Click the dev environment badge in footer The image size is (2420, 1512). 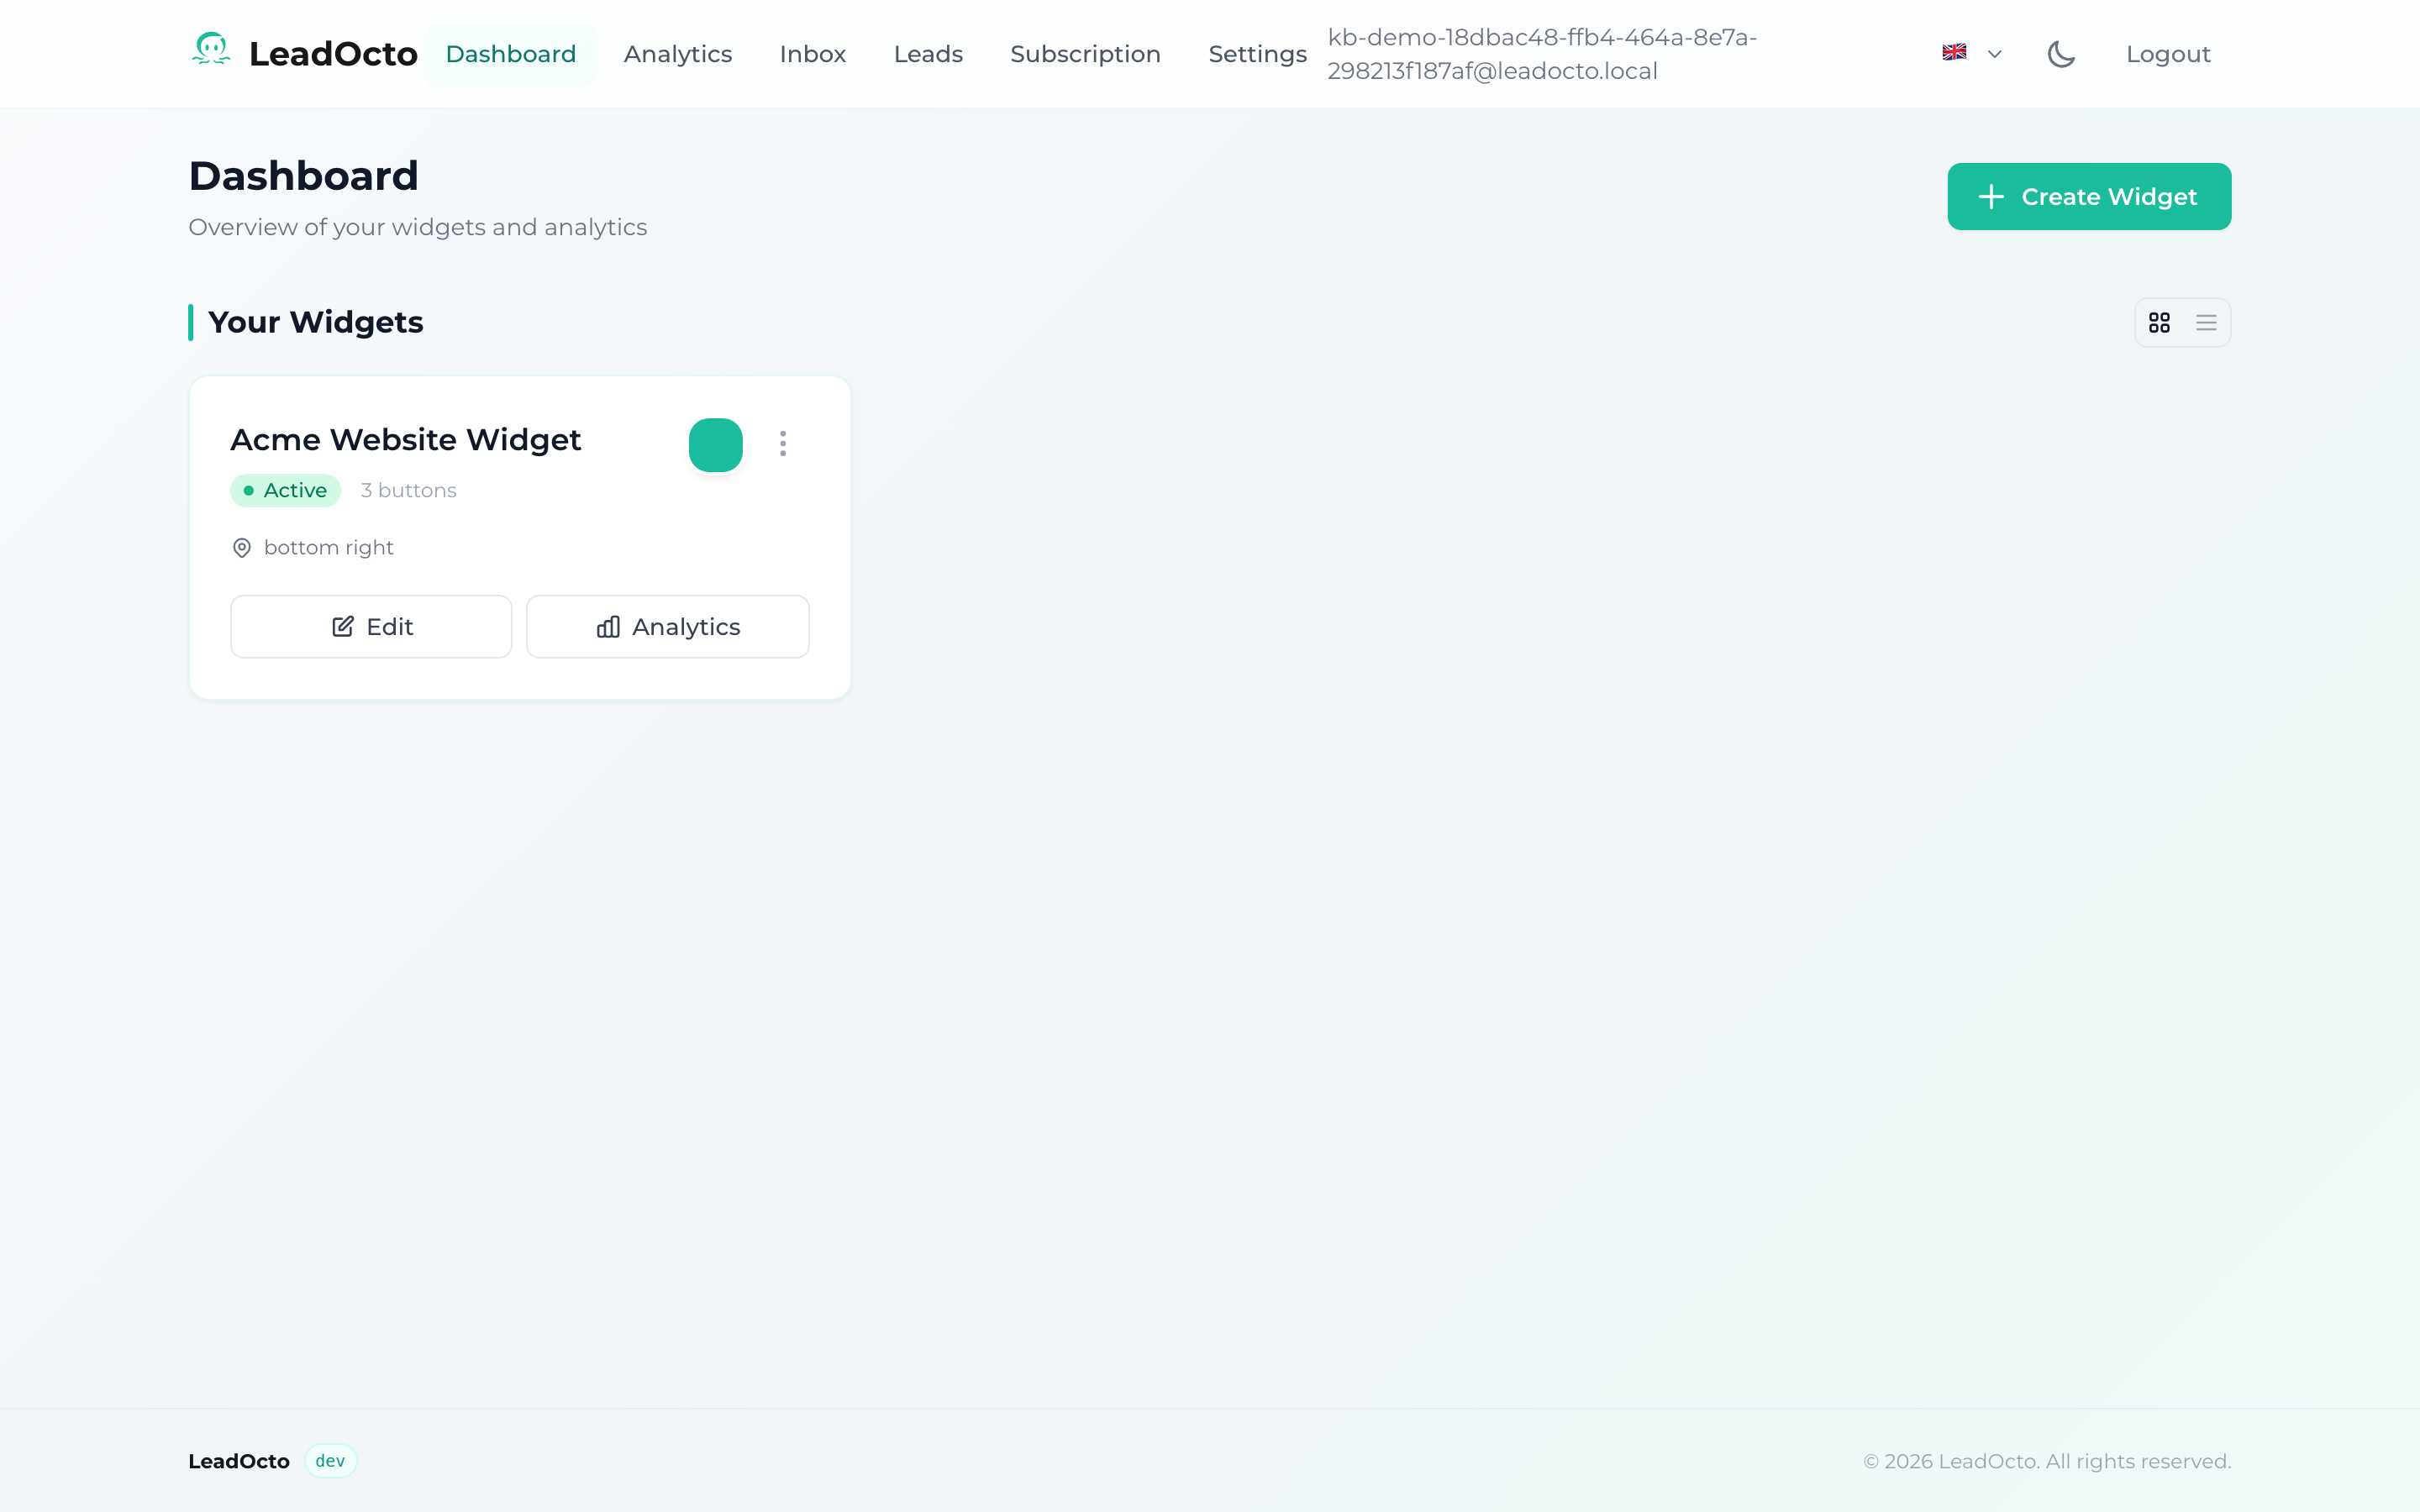pos(329,1460)
